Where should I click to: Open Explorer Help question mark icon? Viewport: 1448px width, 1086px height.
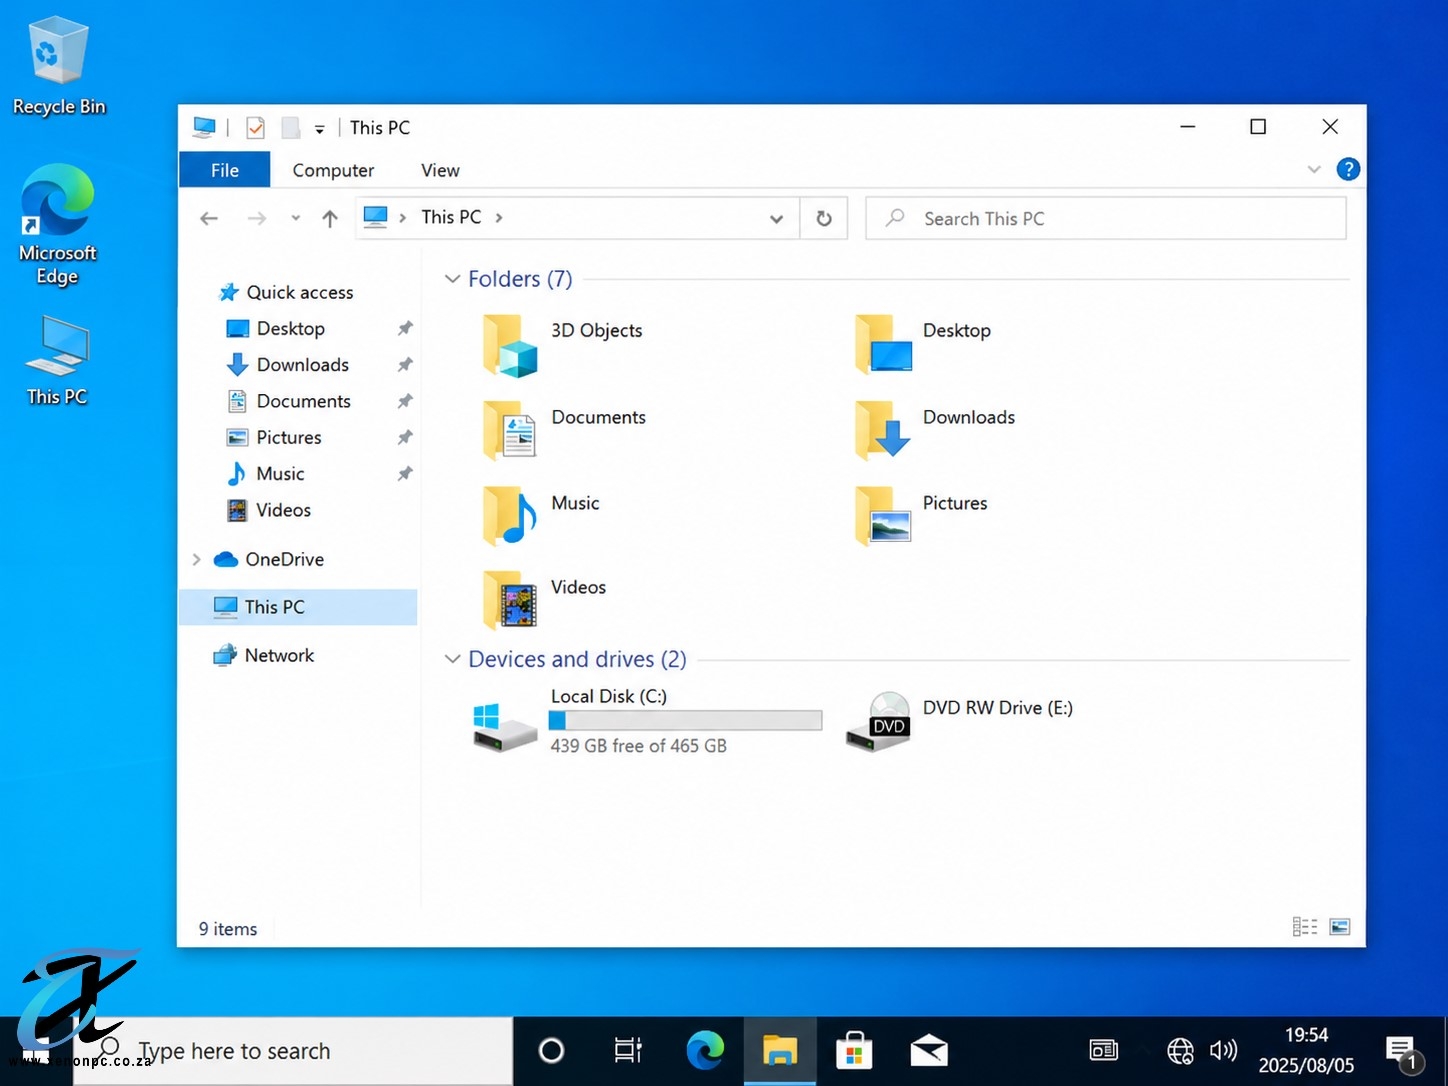tap(1348, 169)
